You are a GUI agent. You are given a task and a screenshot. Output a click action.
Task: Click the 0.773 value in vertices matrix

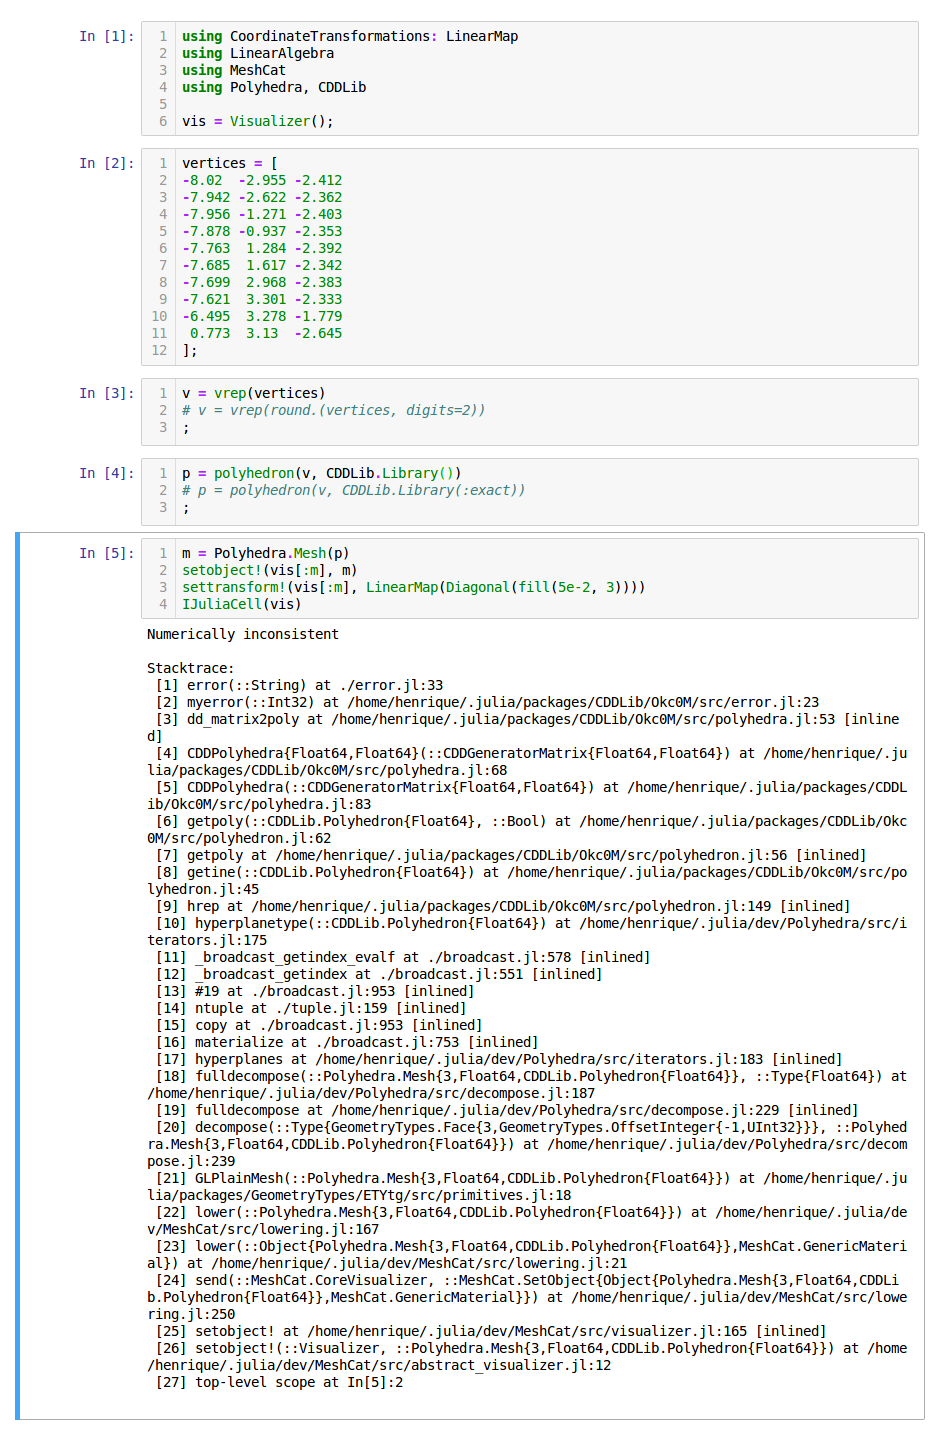(x=210, y=333)
